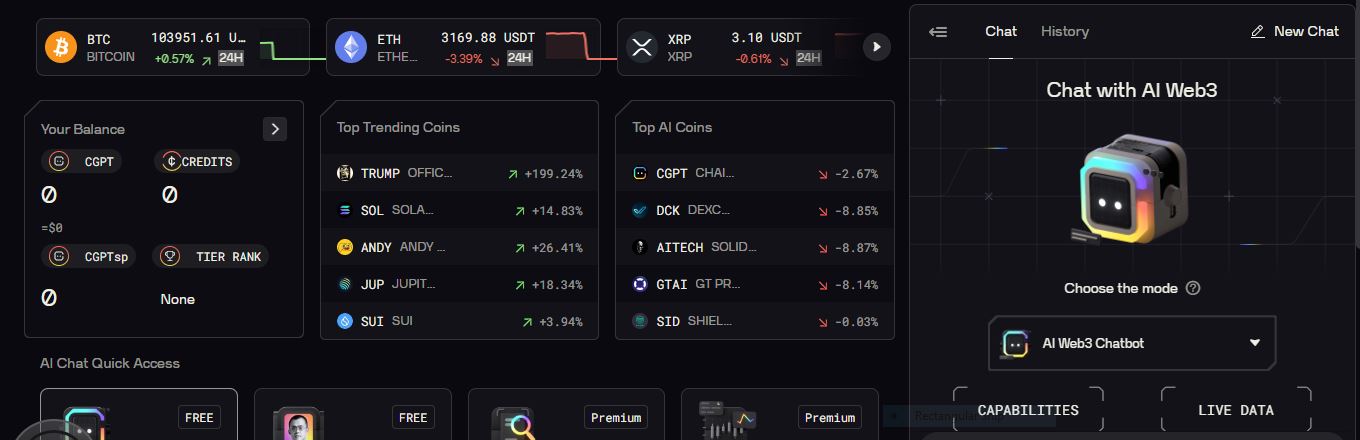This screenshot has width=1360, height=440.
Task: Click the help icon beside Choose the mode
Action: click(1192, 288)
